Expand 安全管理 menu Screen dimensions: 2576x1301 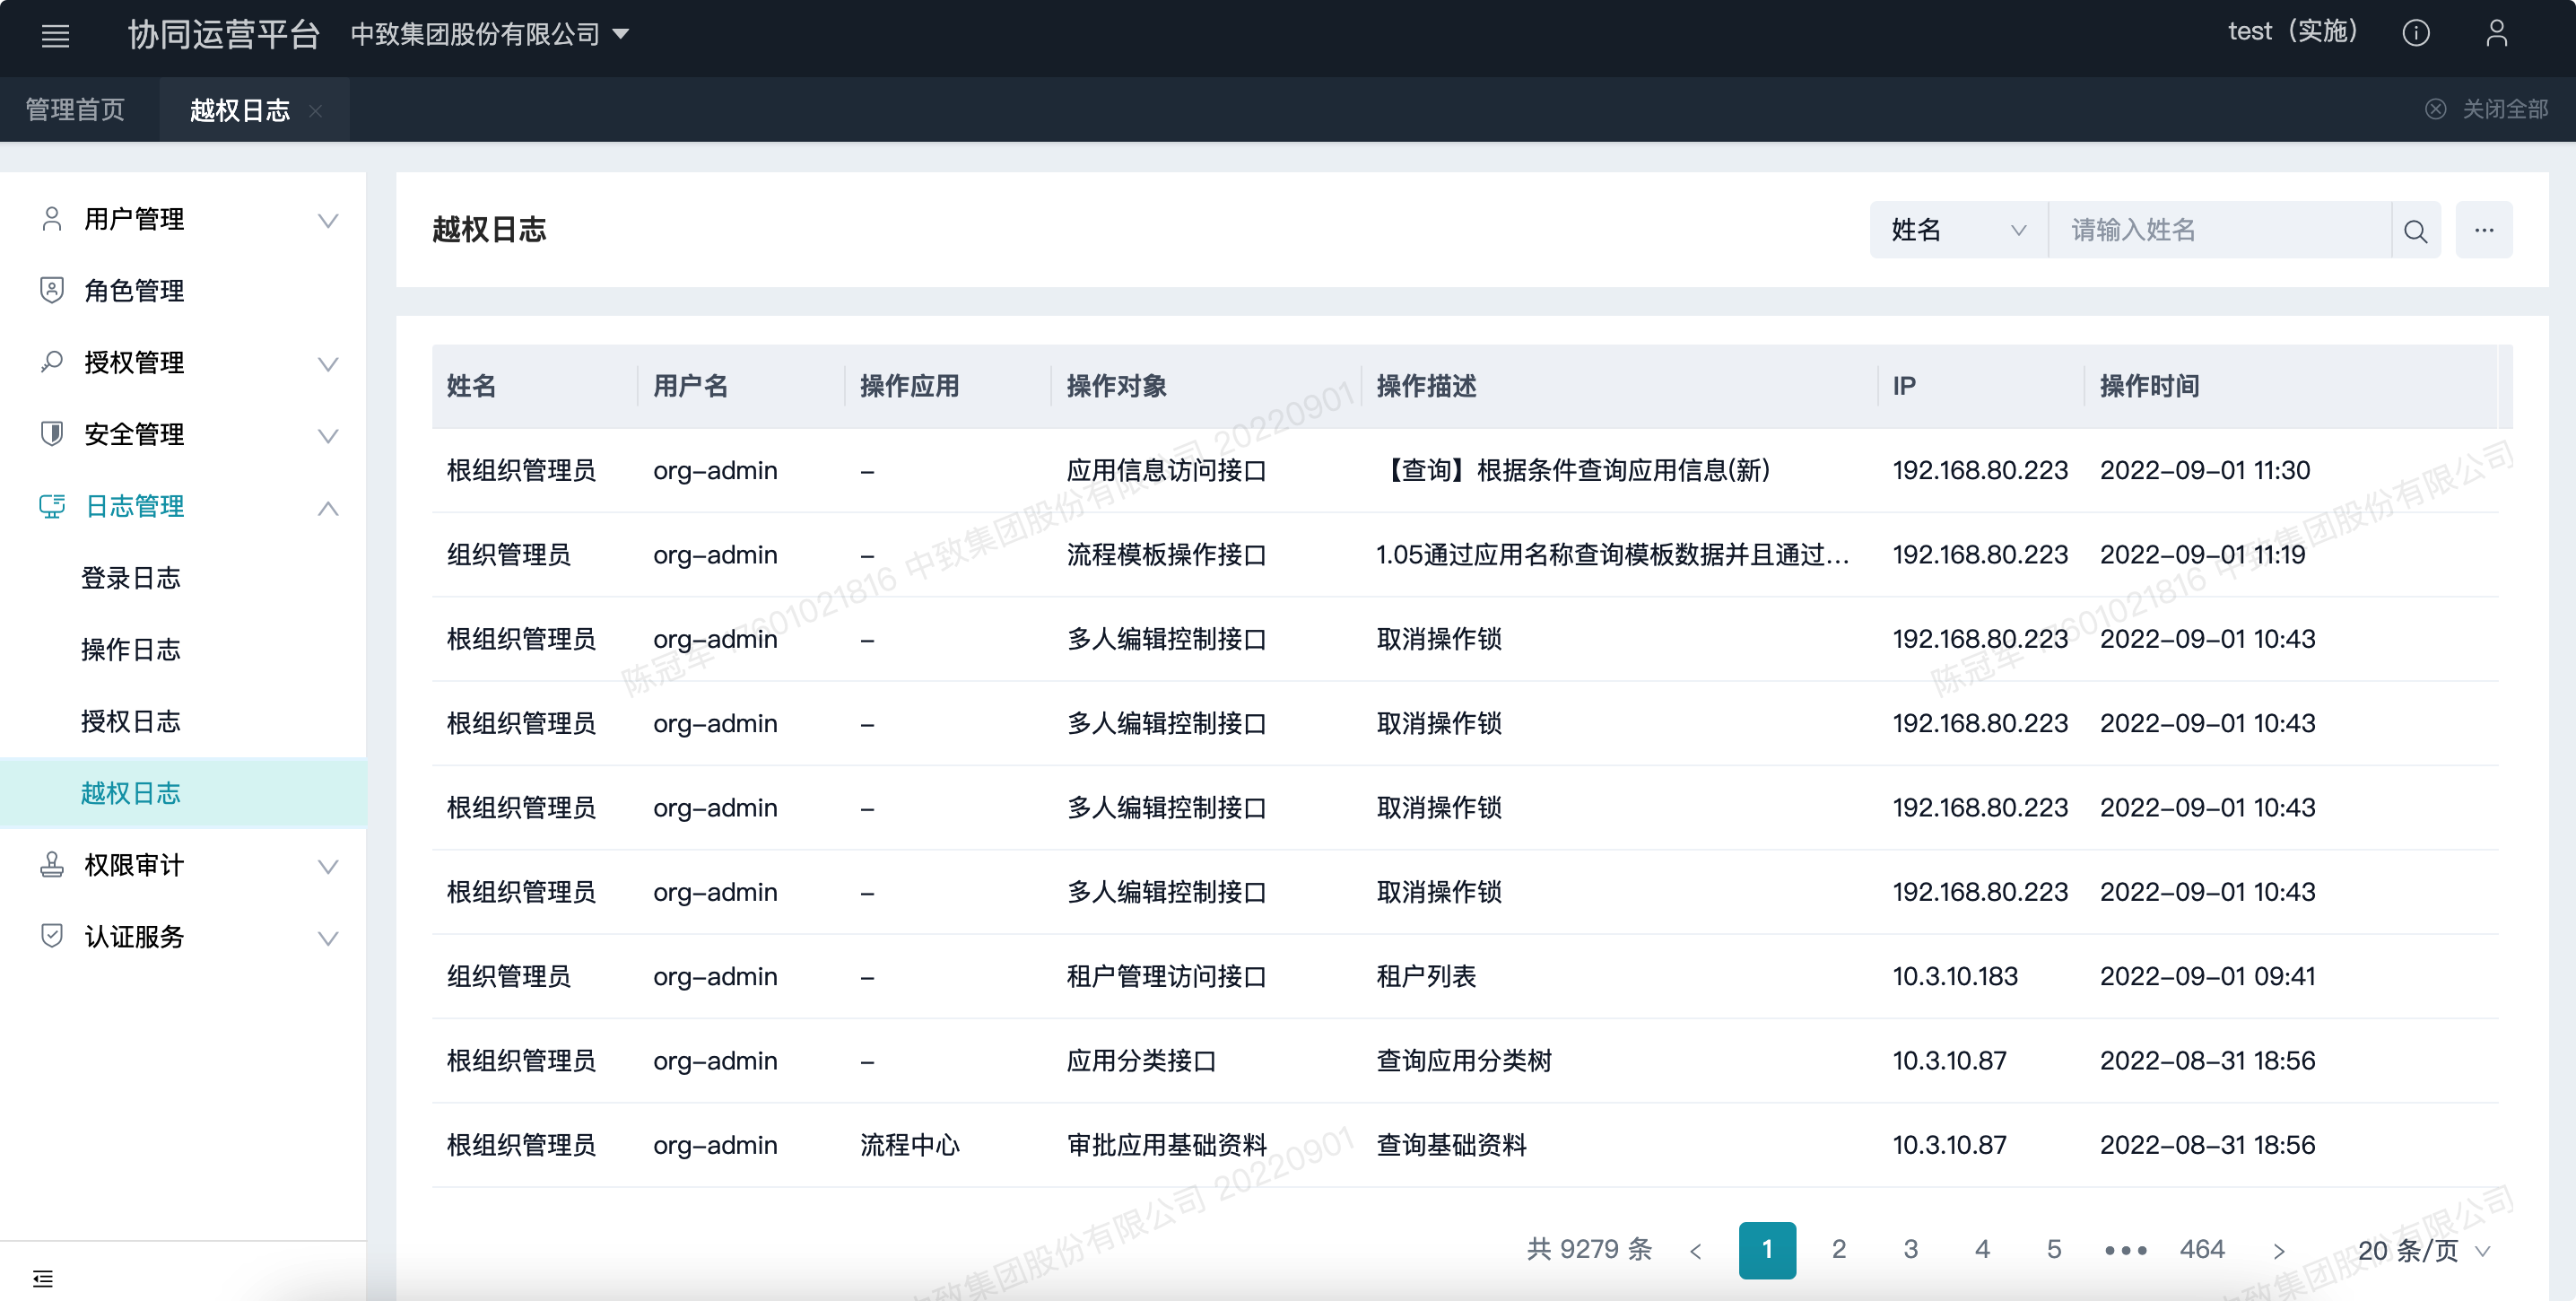pos(184,435)
